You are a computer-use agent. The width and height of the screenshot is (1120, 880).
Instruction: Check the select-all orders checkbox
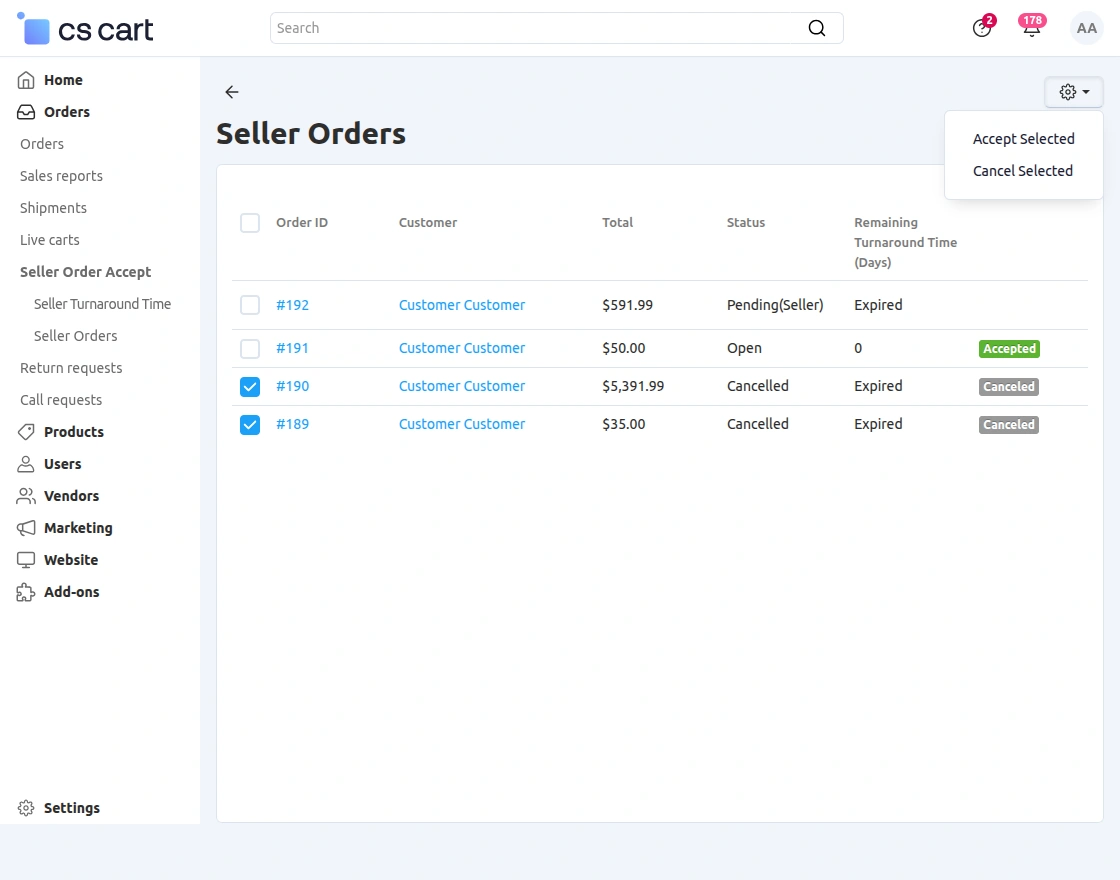tap(250, 223)
